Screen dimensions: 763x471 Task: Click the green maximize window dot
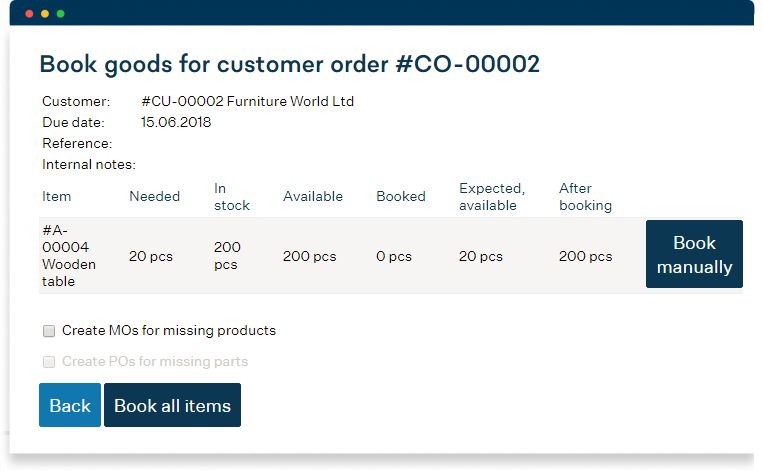click(61, 13)
